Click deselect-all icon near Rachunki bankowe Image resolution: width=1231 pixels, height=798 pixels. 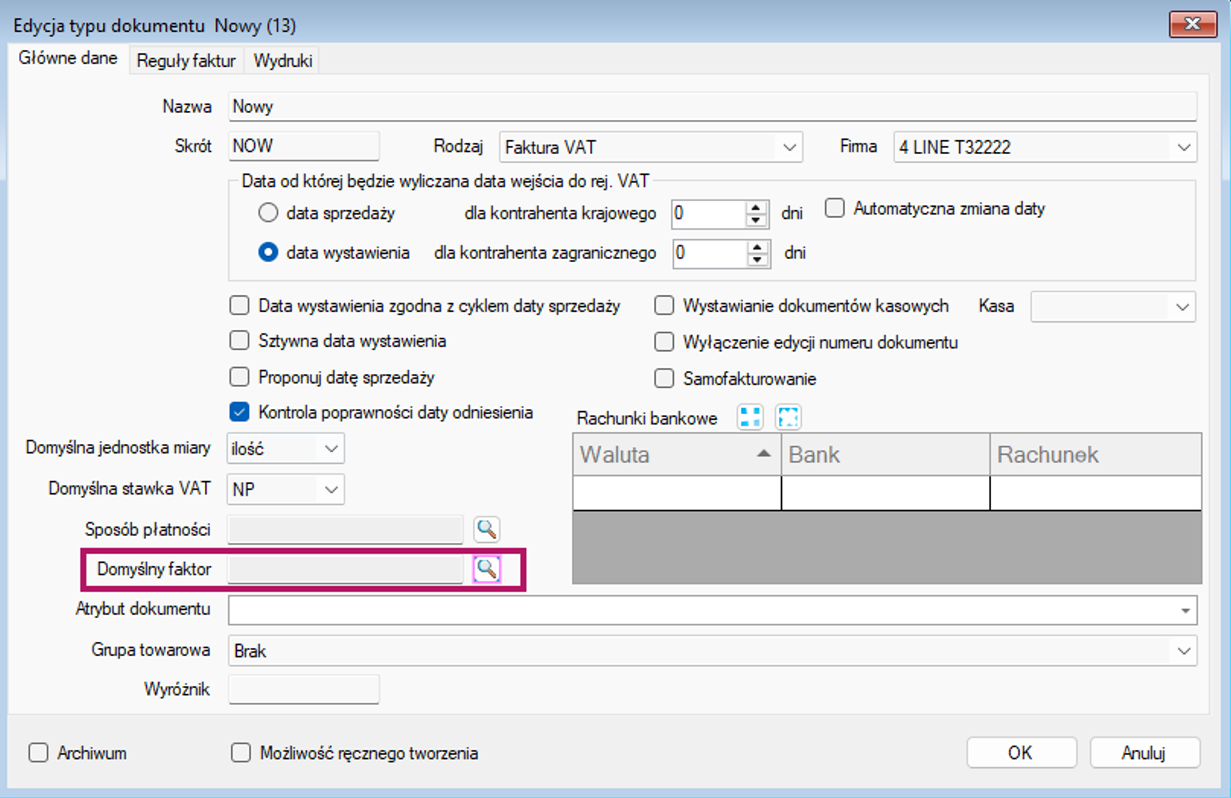tap(788, 417)
